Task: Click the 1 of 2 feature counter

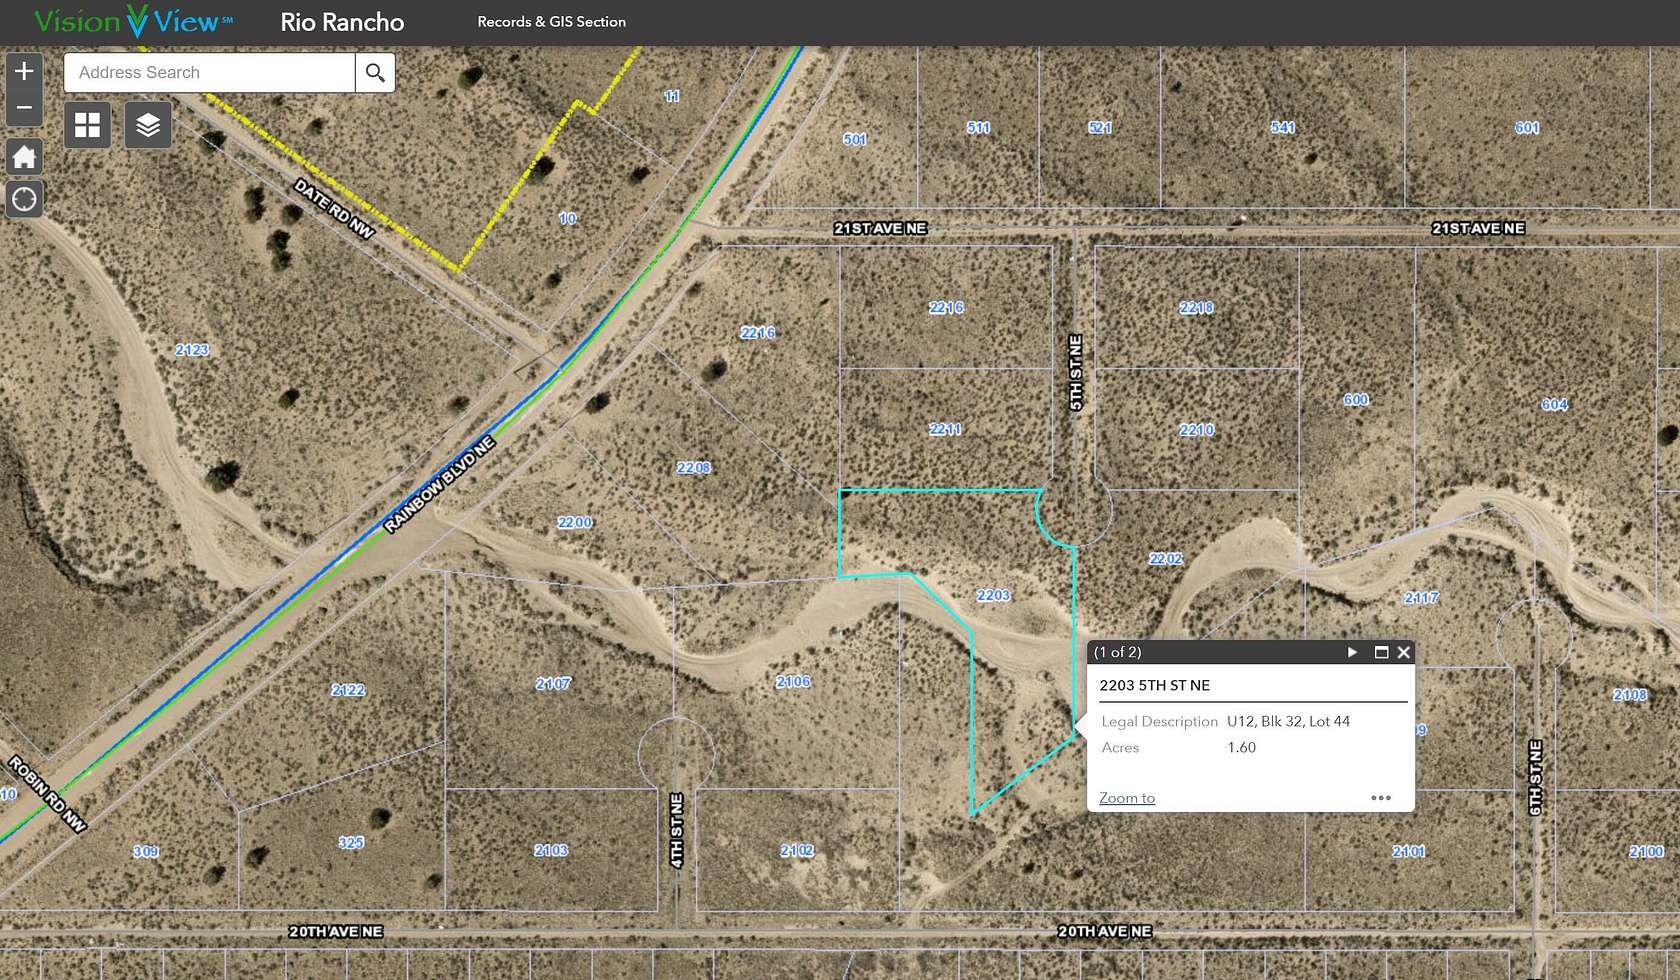Action: coord(1118,651)
